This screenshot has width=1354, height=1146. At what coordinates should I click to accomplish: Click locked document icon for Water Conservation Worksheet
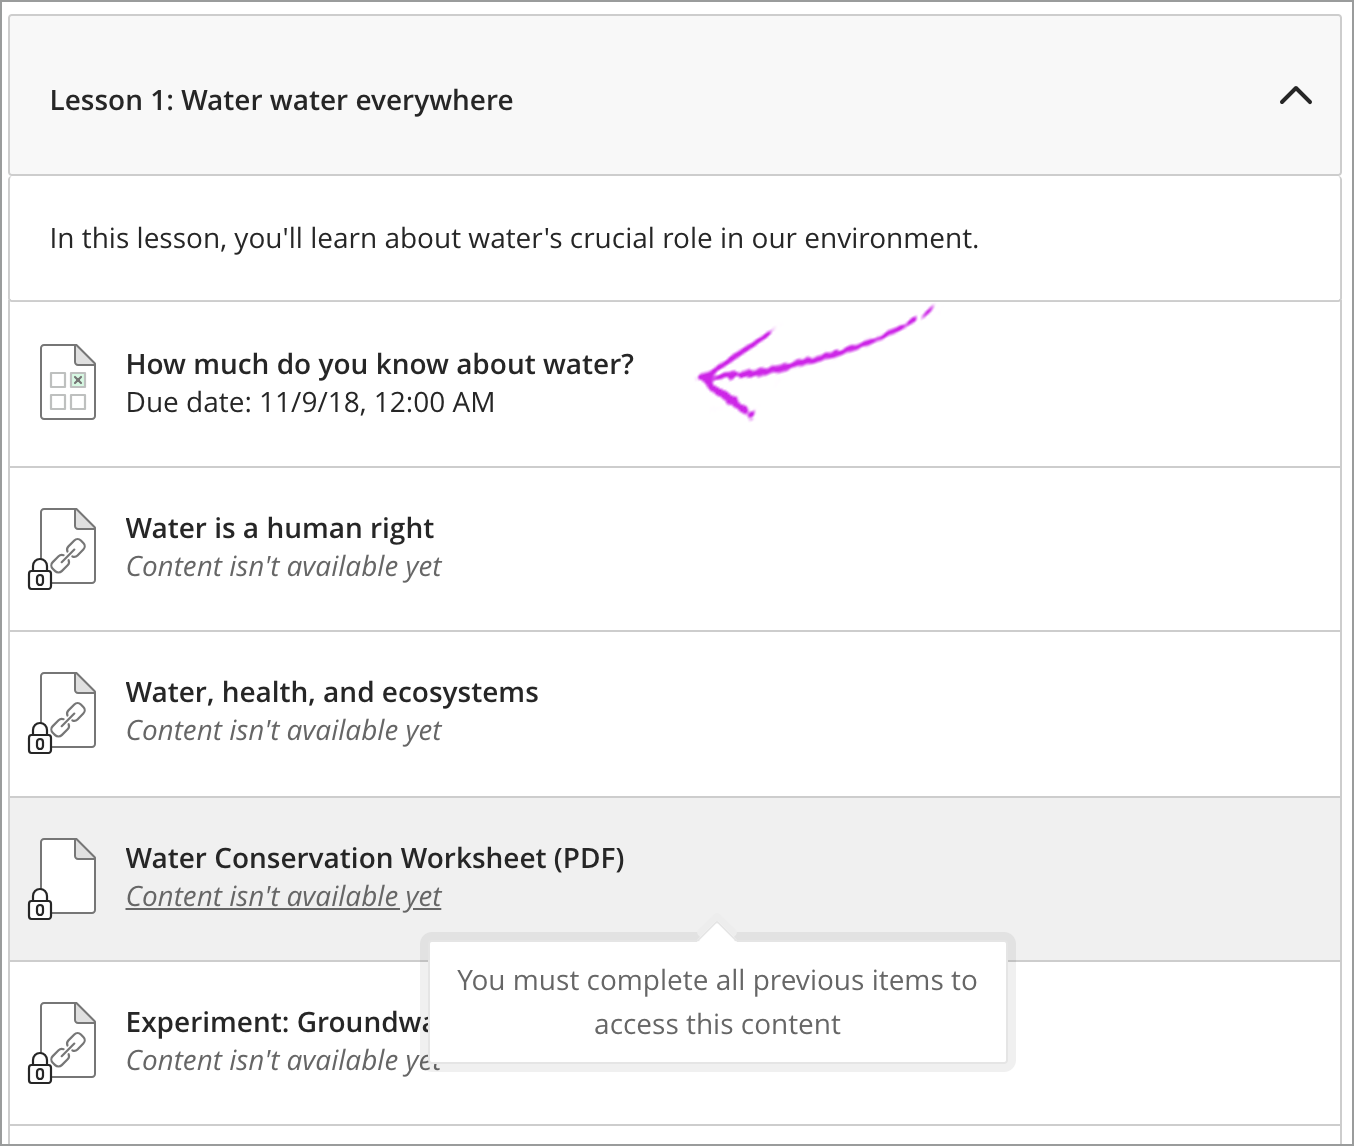click(63, 878)
